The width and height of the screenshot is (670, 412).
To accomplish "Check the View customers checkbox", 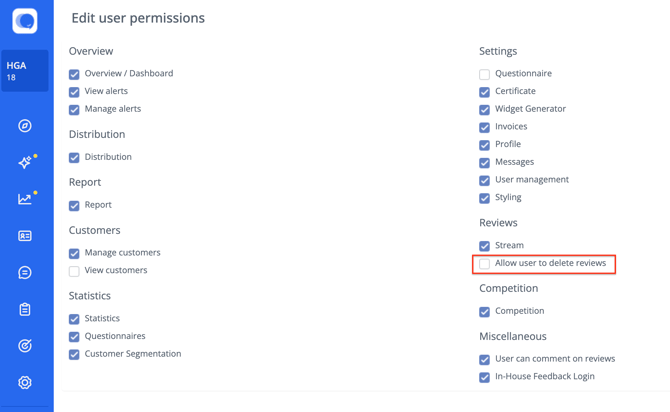I will point(74,271).
